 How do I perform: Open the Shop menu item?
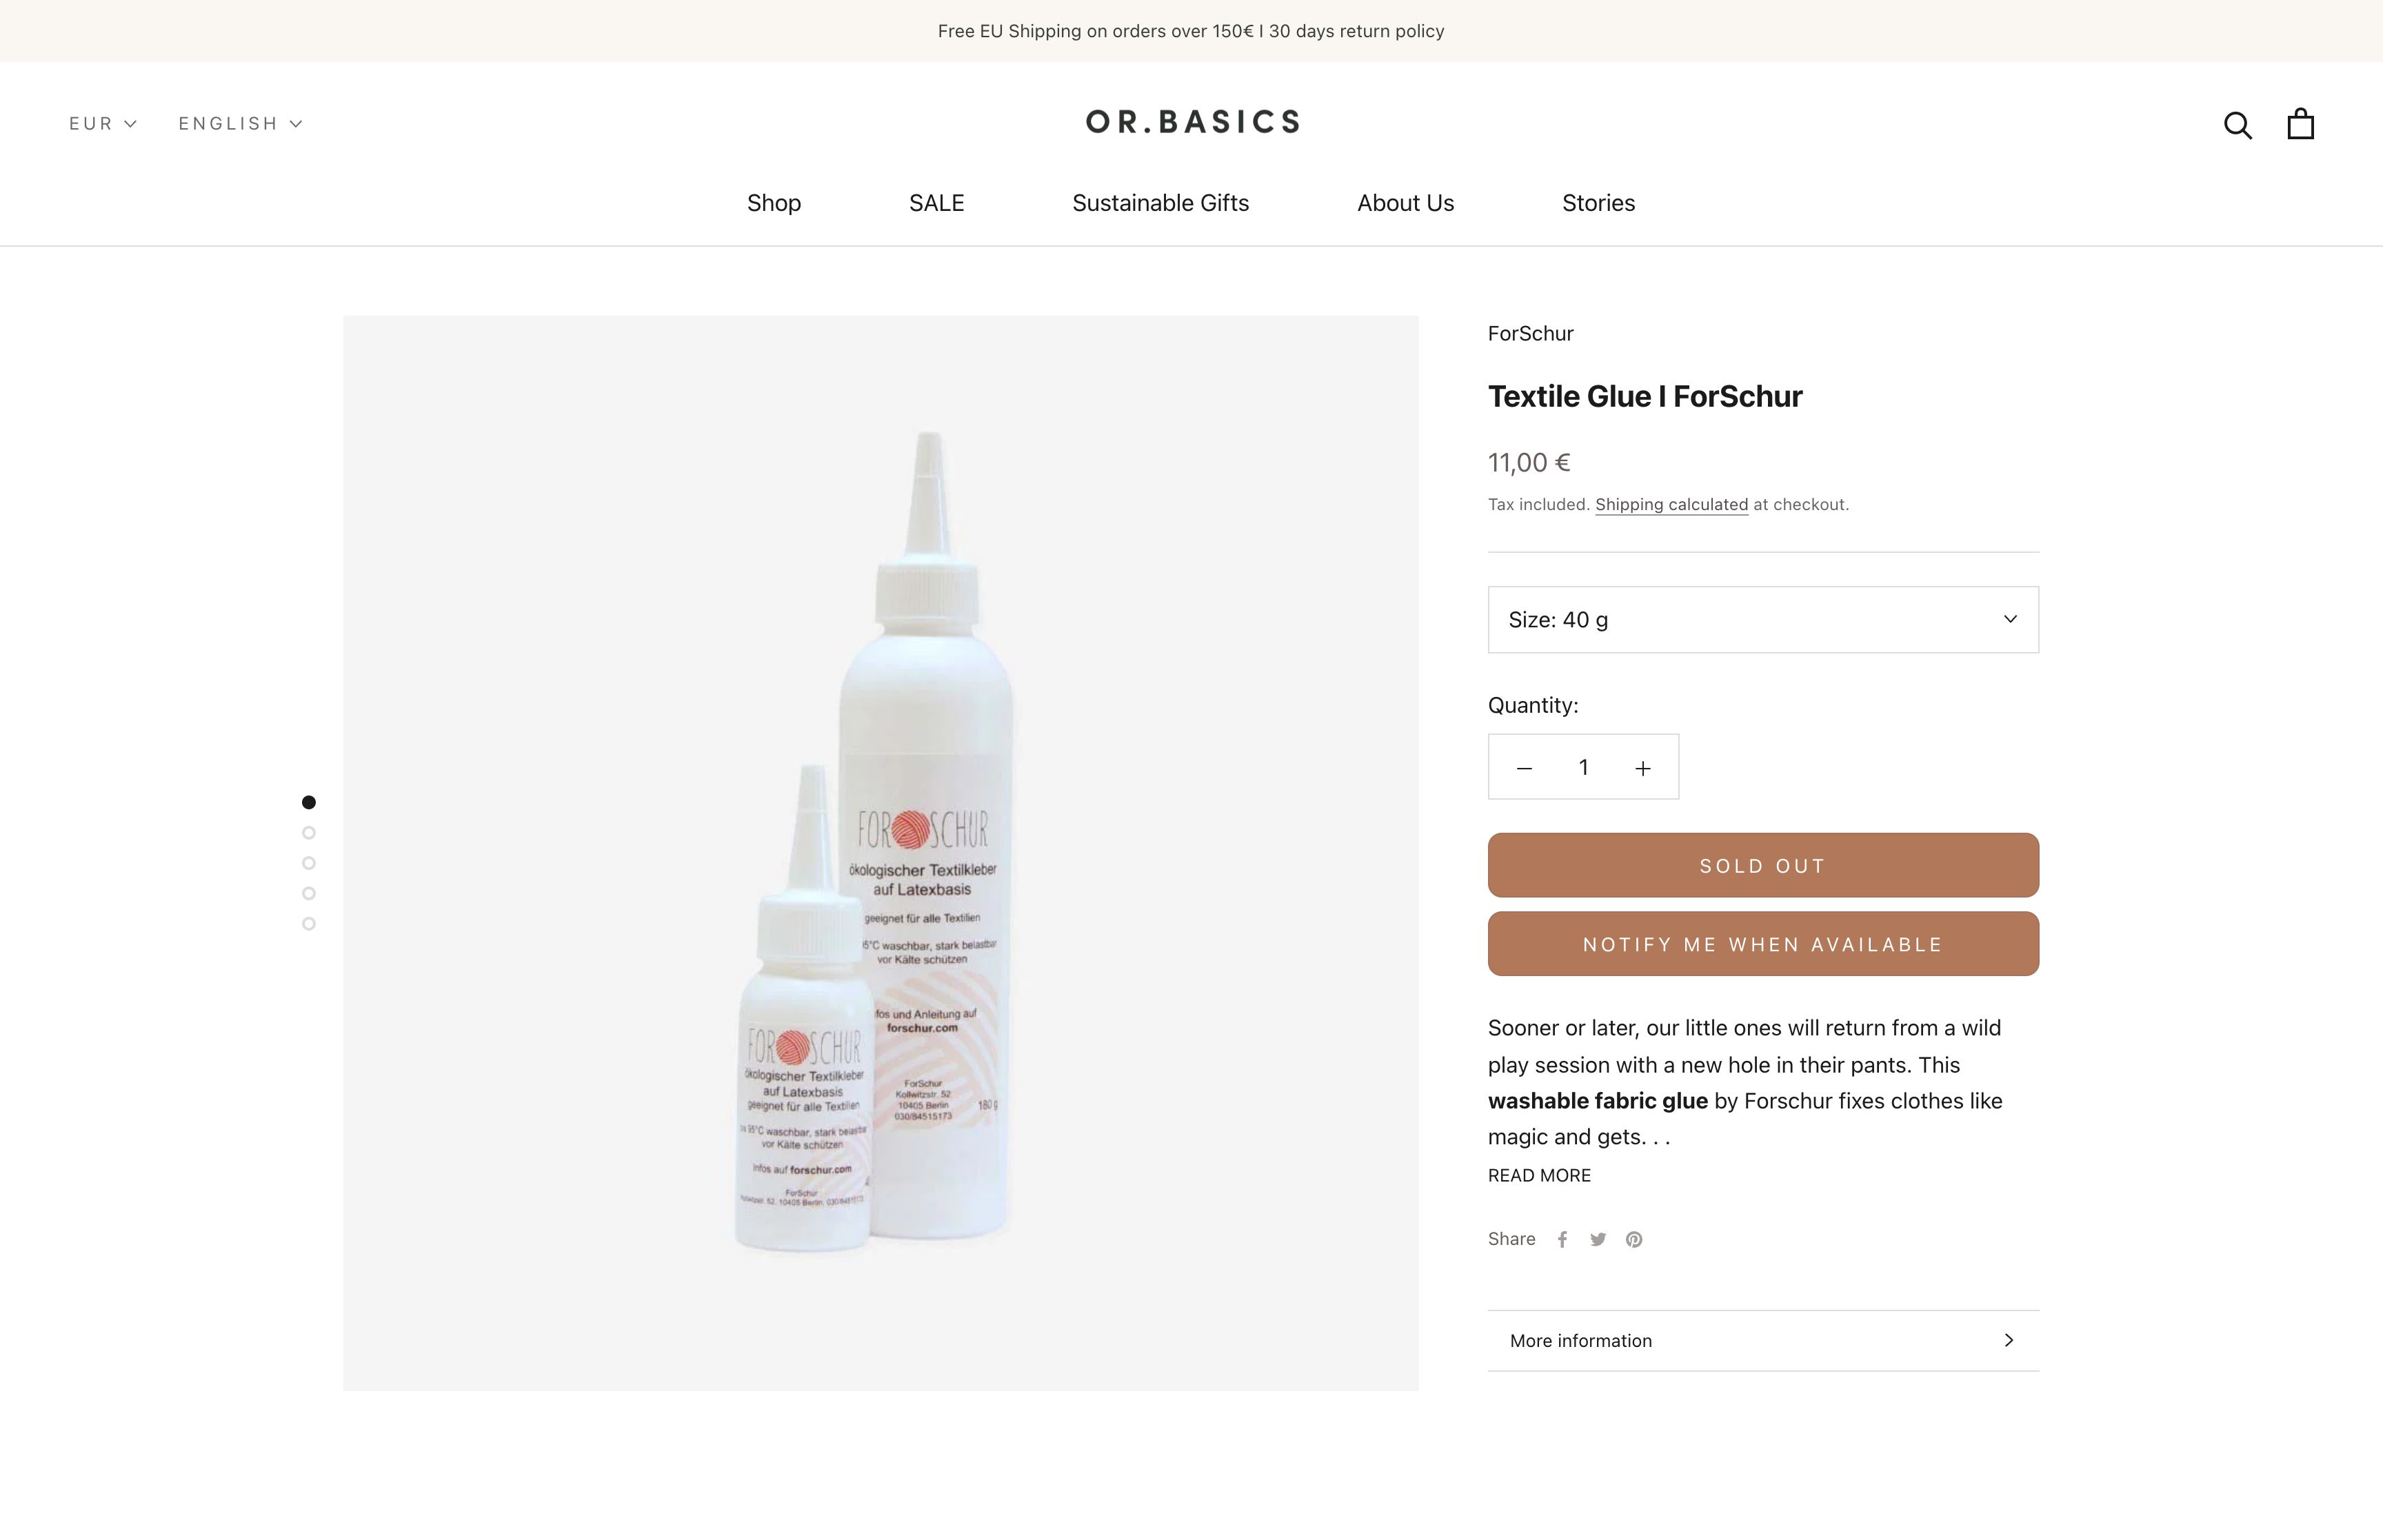tap(774, 203)
